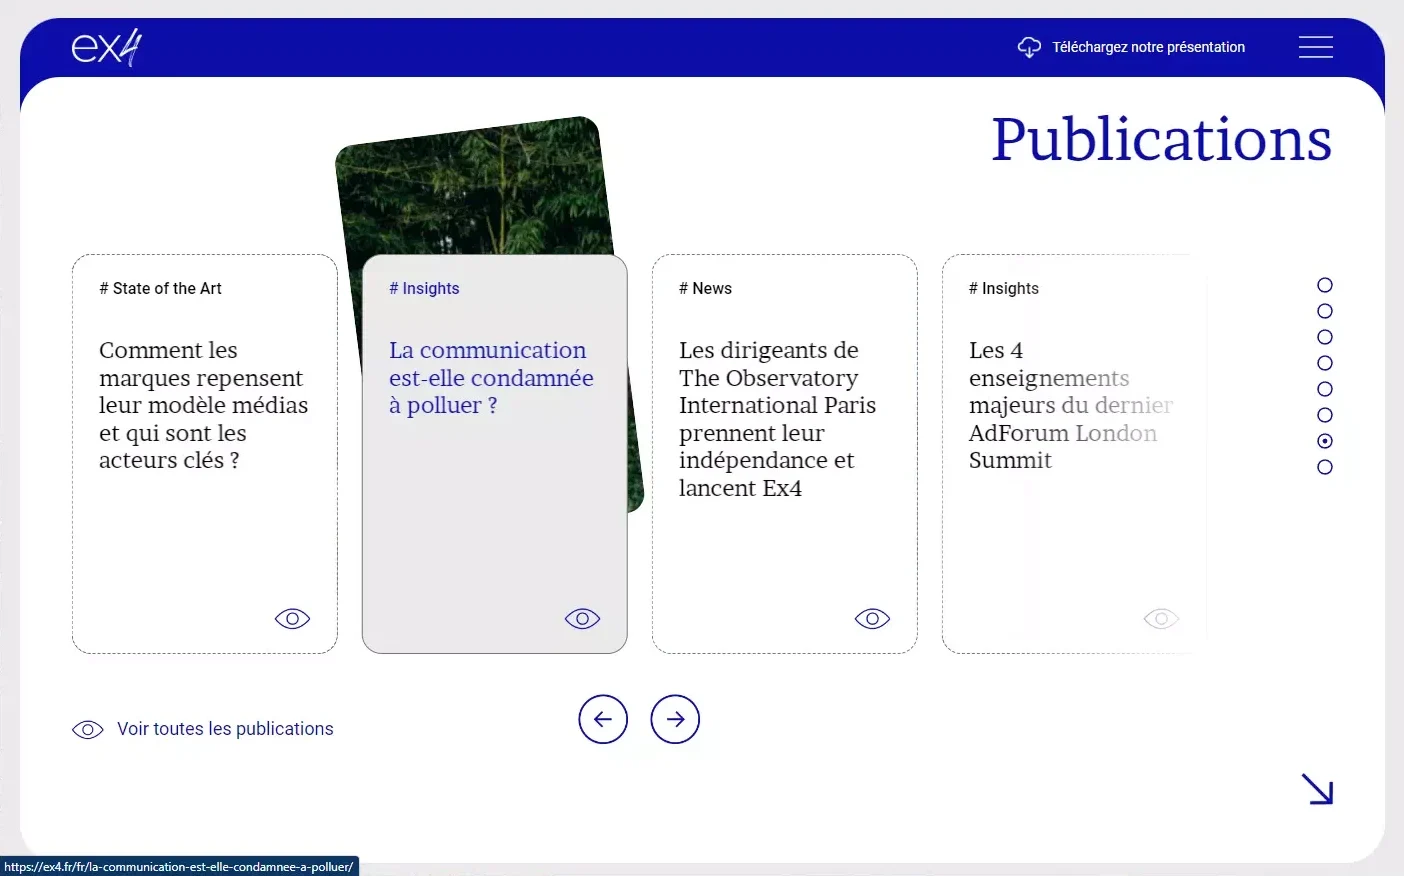Viewport: 1404px width, 876px height.
Task: Click eye icon on La communication card
Action: (582, 619)
